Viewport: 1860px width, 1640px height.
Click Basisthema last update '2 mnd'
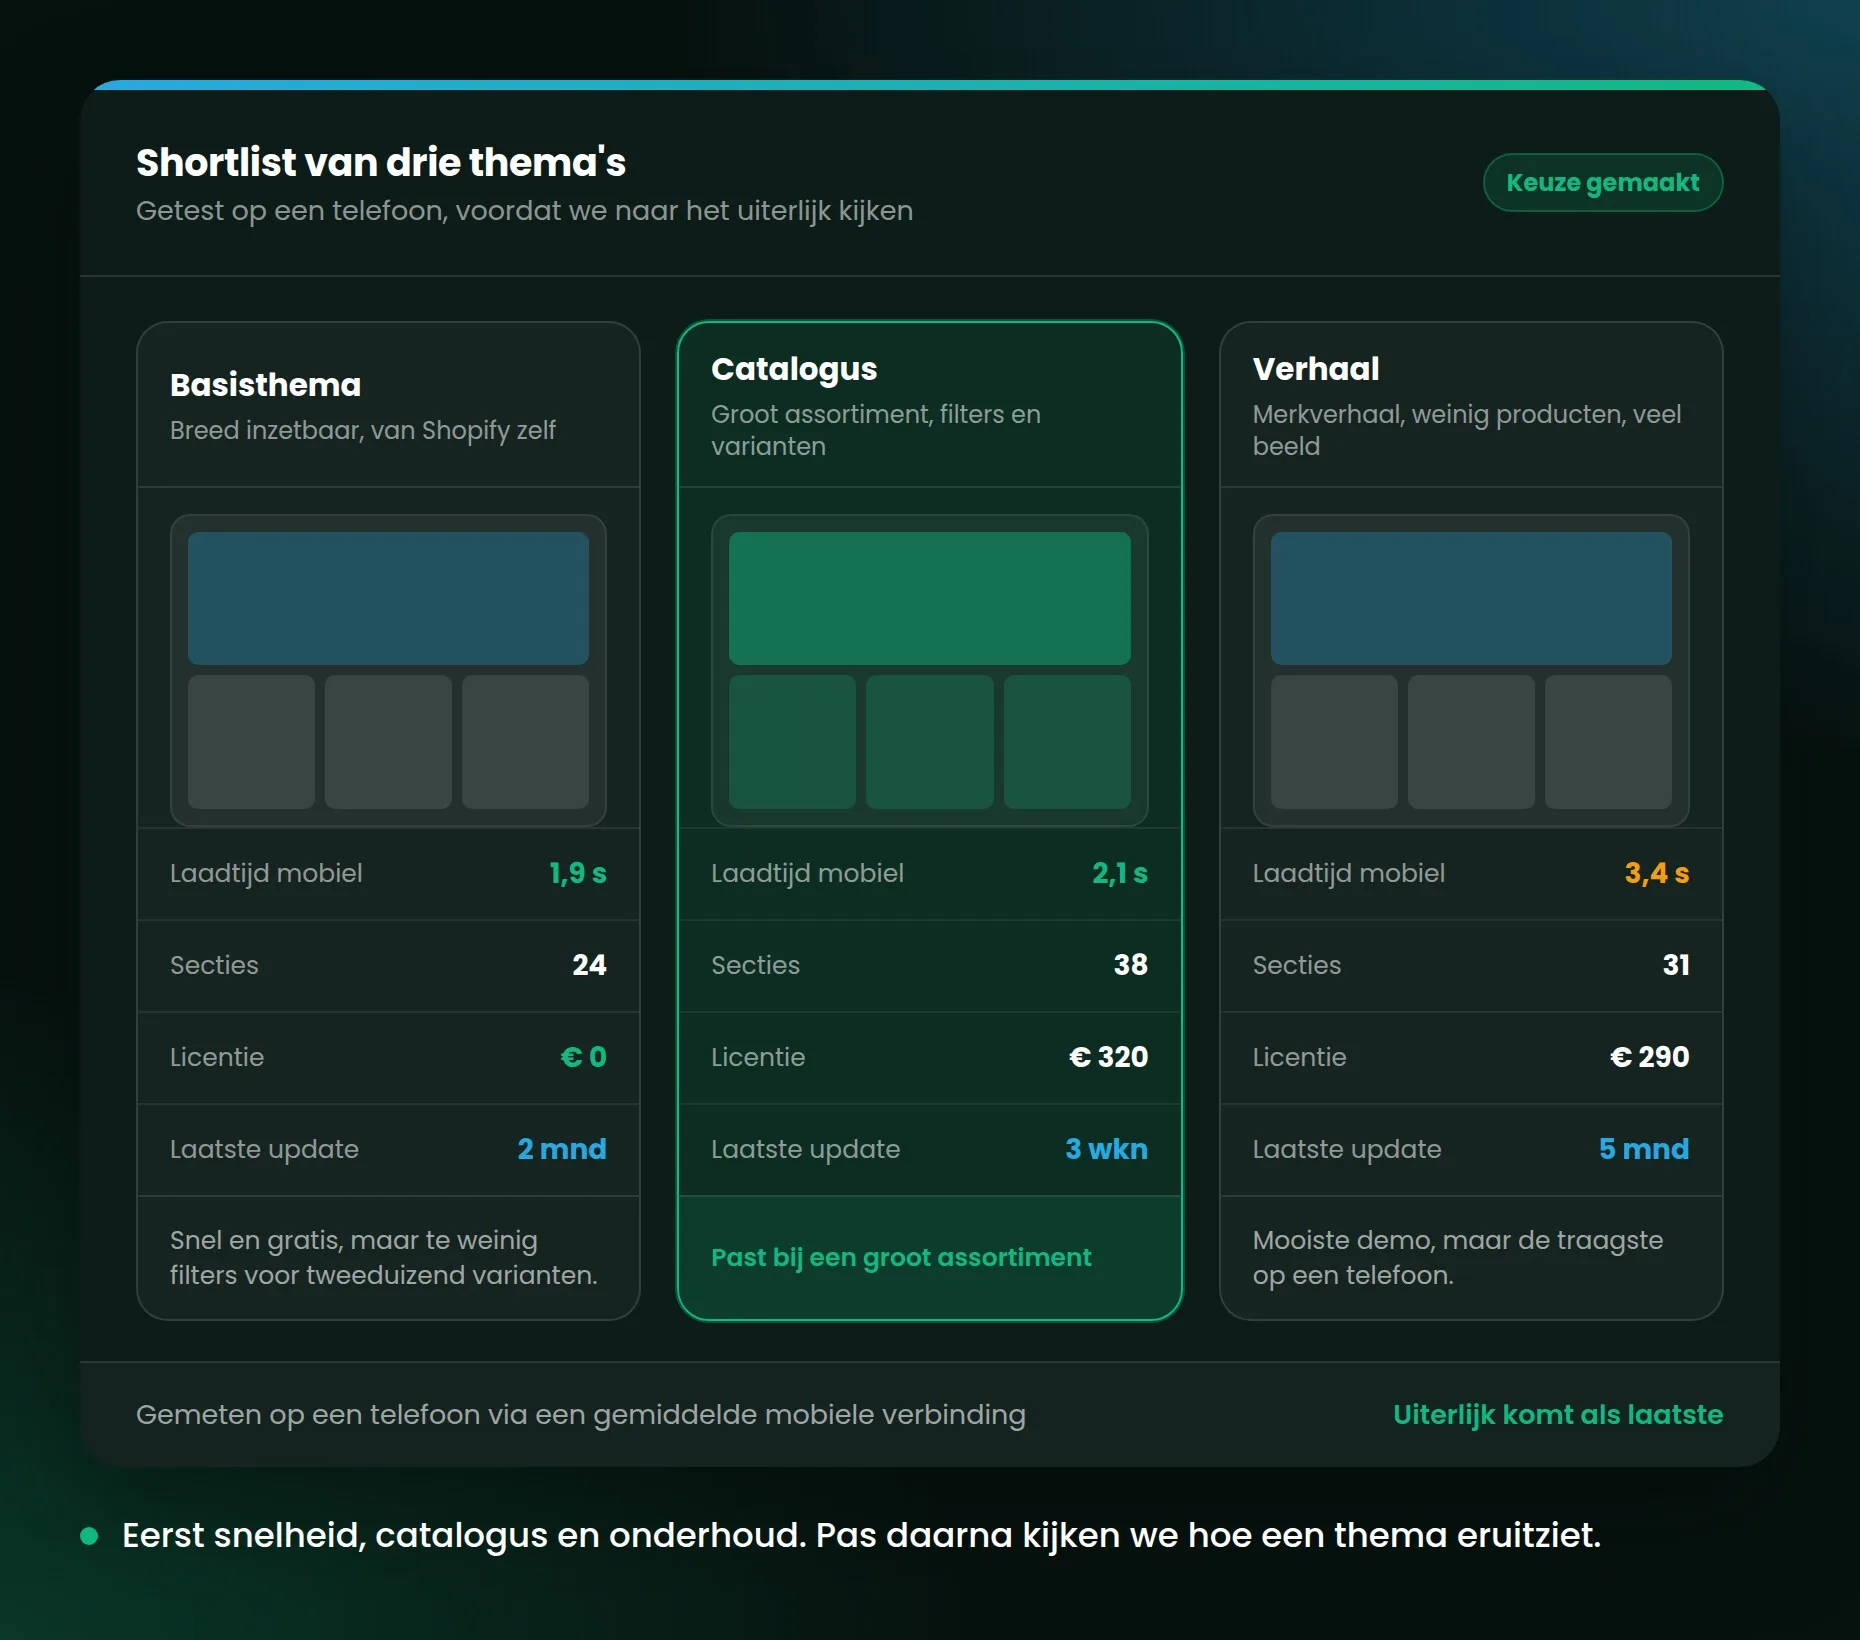tap(561, 1149)
